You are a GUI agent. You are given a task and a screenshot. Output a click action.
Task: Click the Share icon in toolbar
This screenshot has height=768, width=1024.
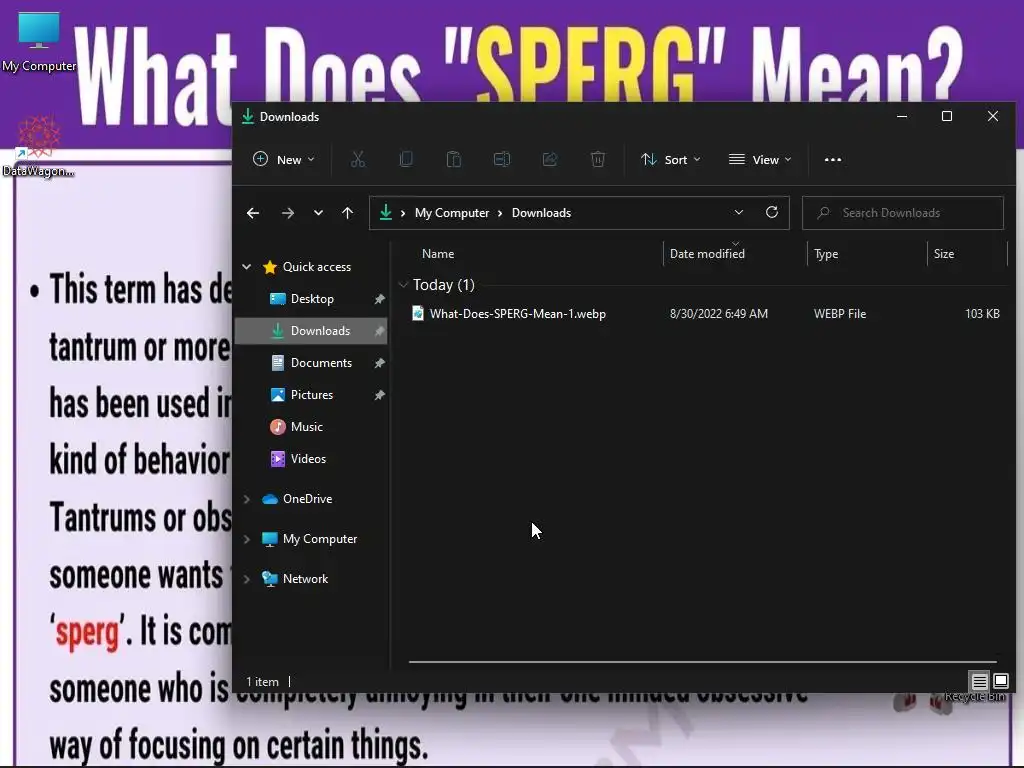[550, 159]
